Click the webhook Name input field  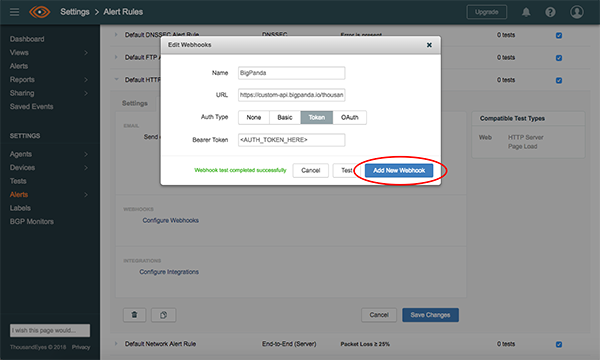[x=291, y=73]
